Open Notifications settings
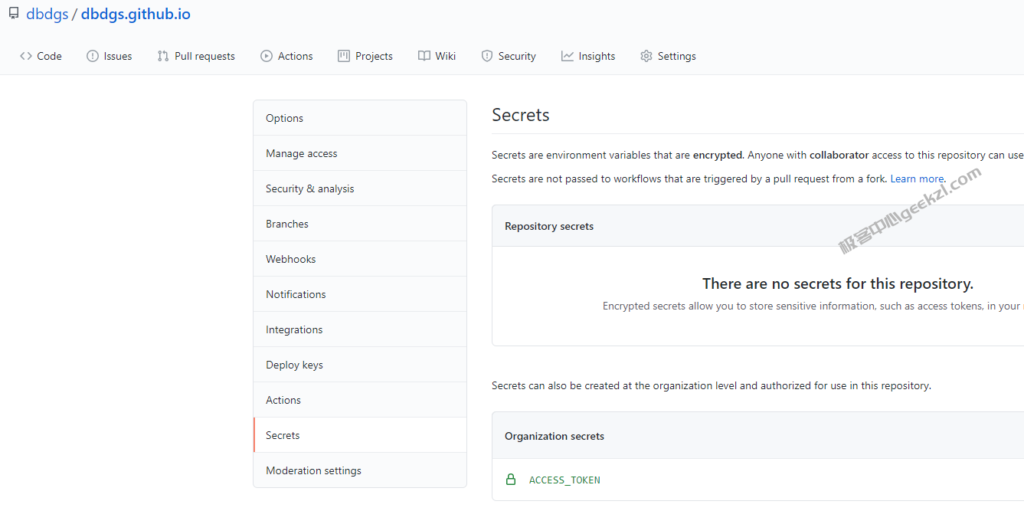Screen dimensions: 1024x511 point(360,295)
